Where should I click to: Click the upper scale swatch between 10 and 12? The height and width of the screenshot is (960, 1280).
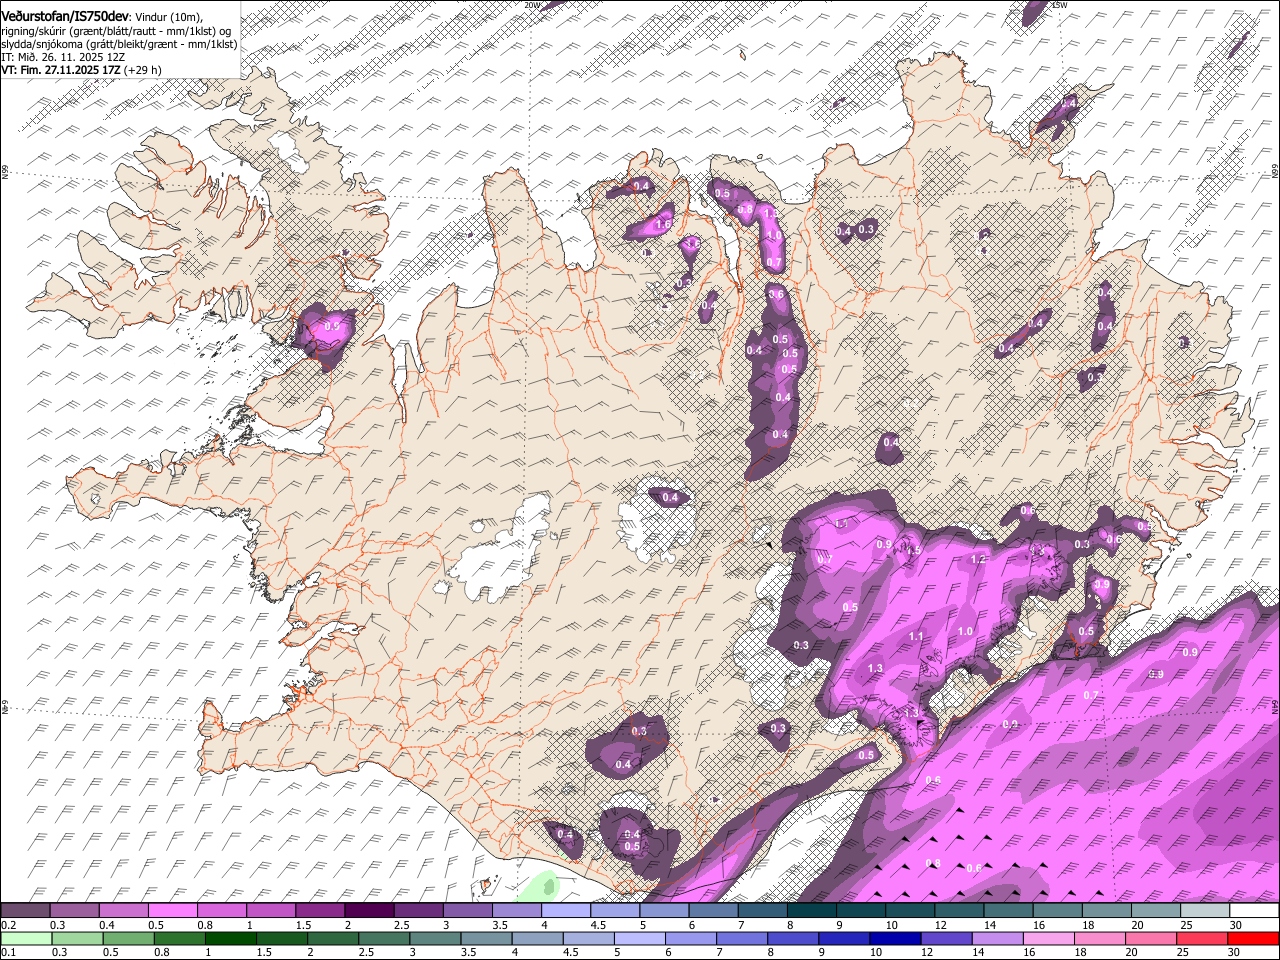click(910, 911)
